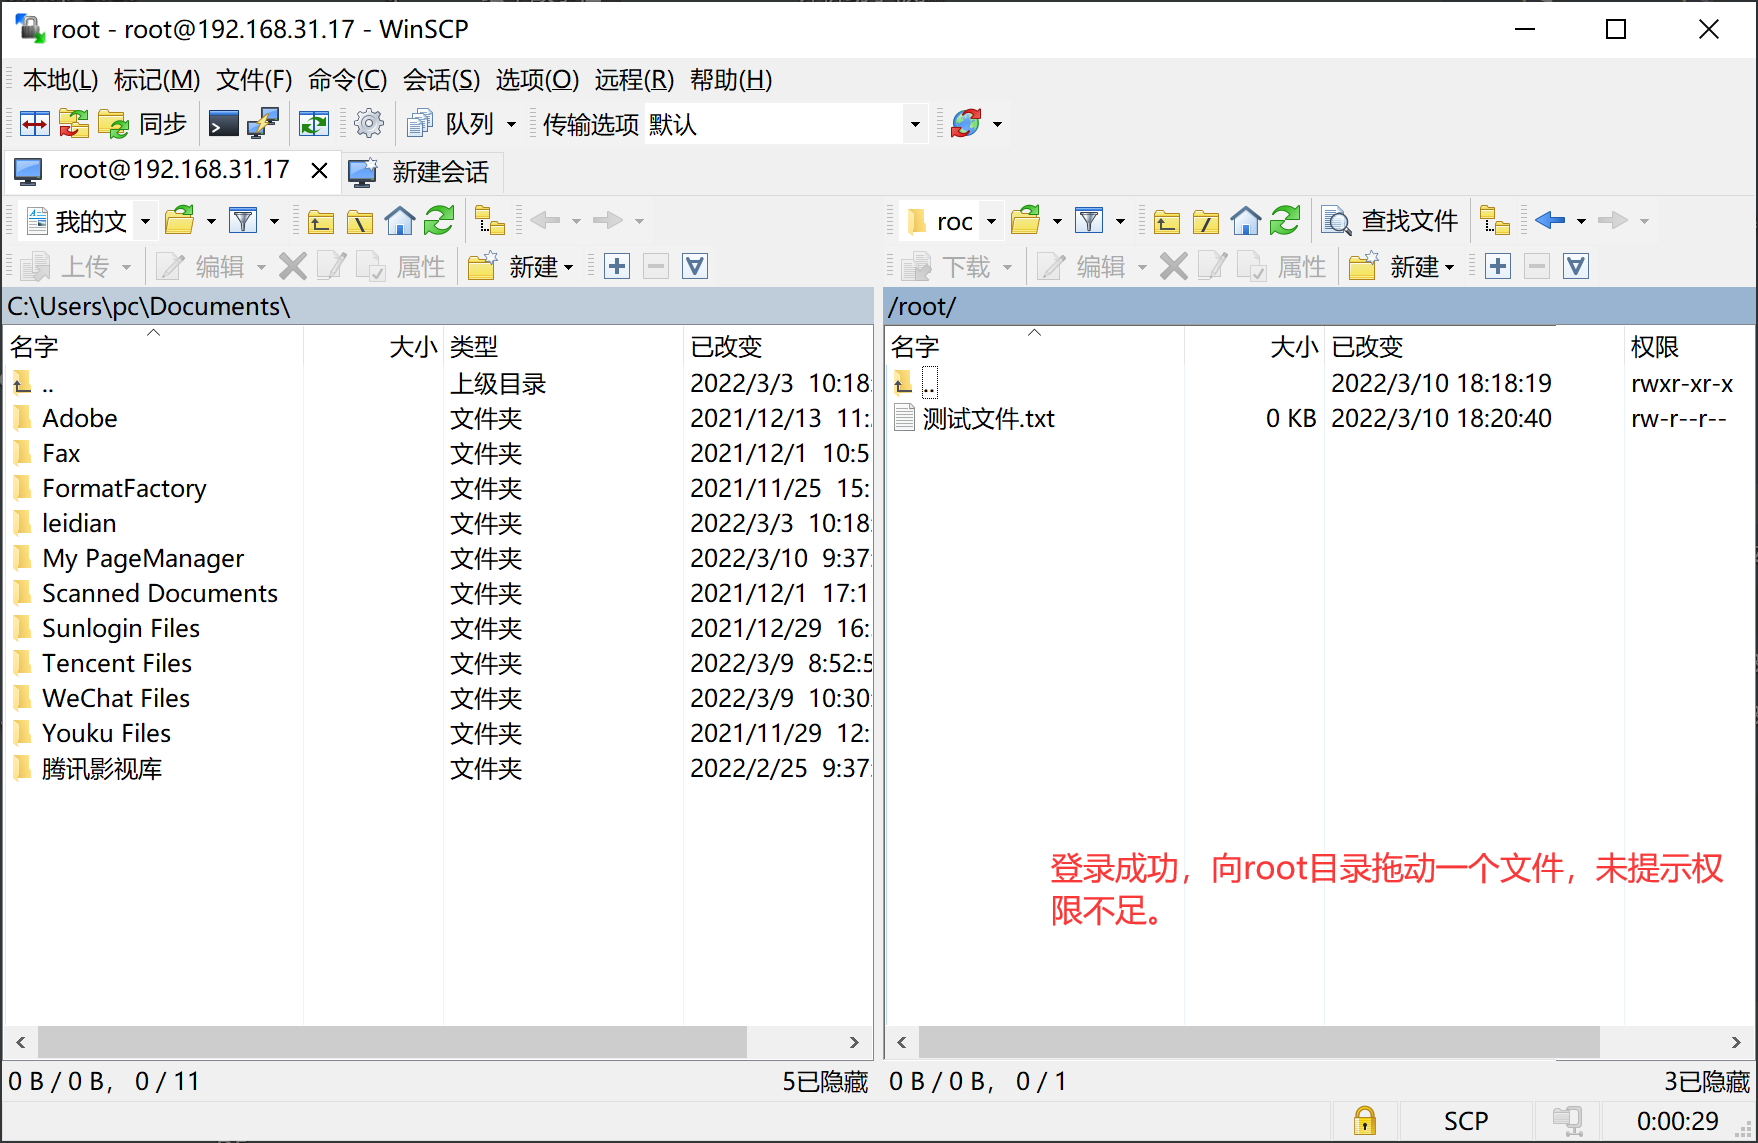Image resolution: width=1758 pixels, height=1143 pixels.
Task: Expand the dropdown next to globe icon
Action: tap(997, 125)
